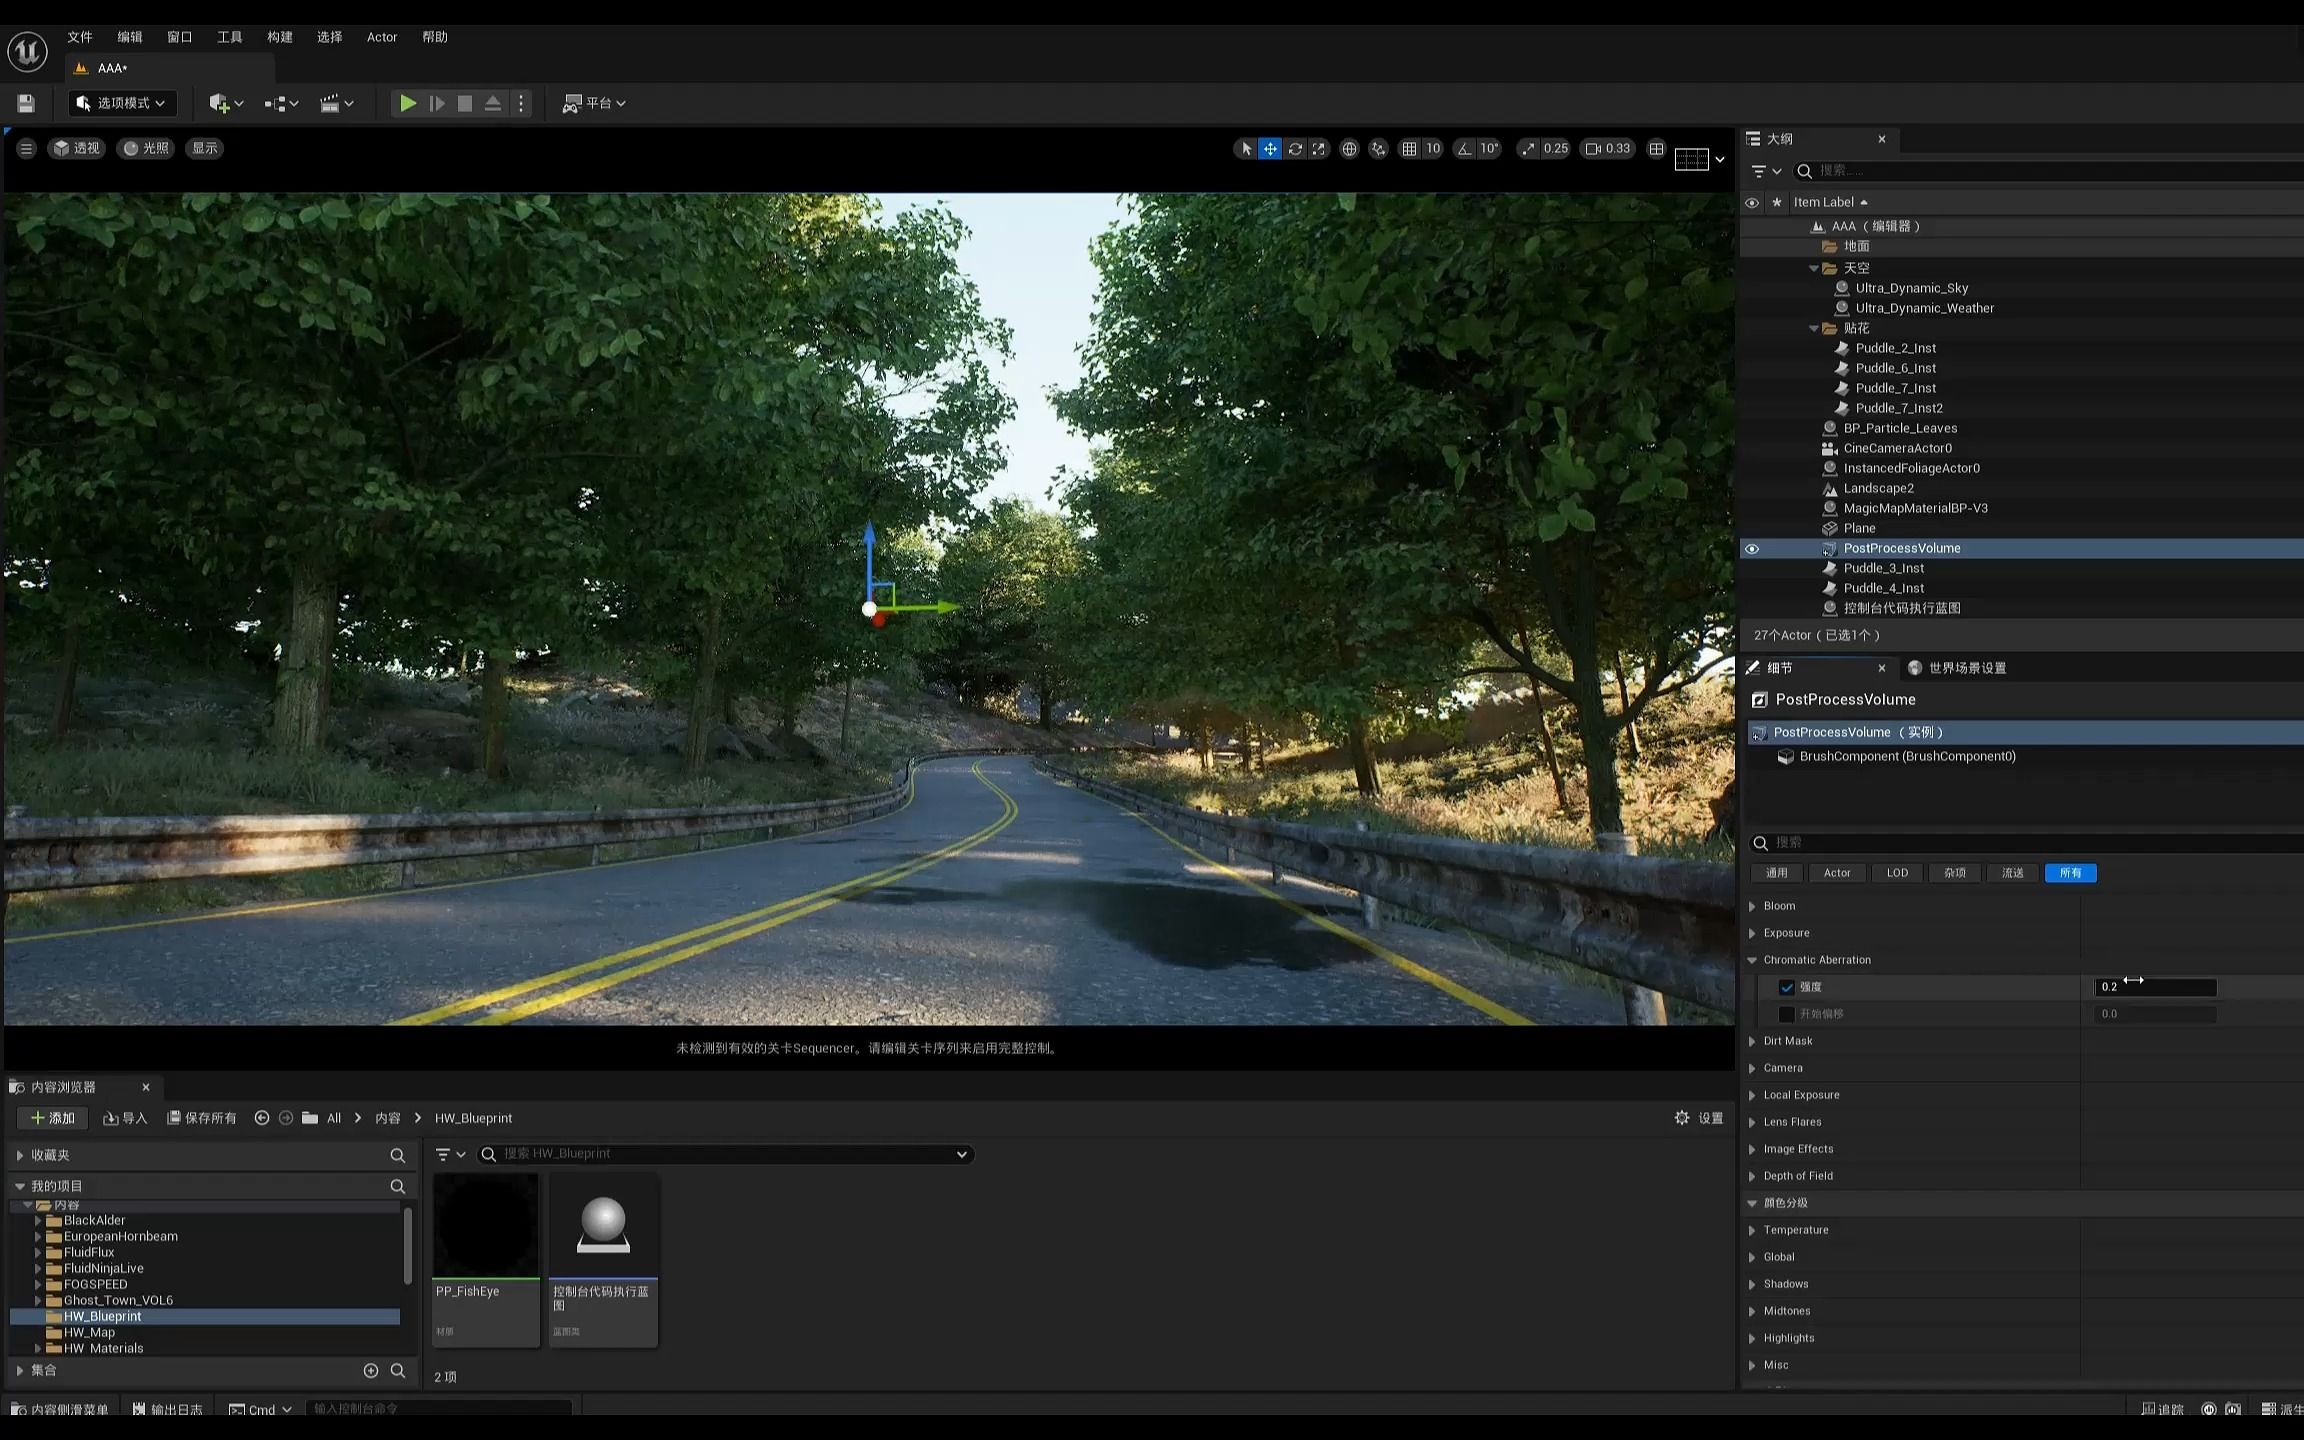Click the save level floppy disk icon
This screenshot has width=2304, height=1440.
pos(26,103)
